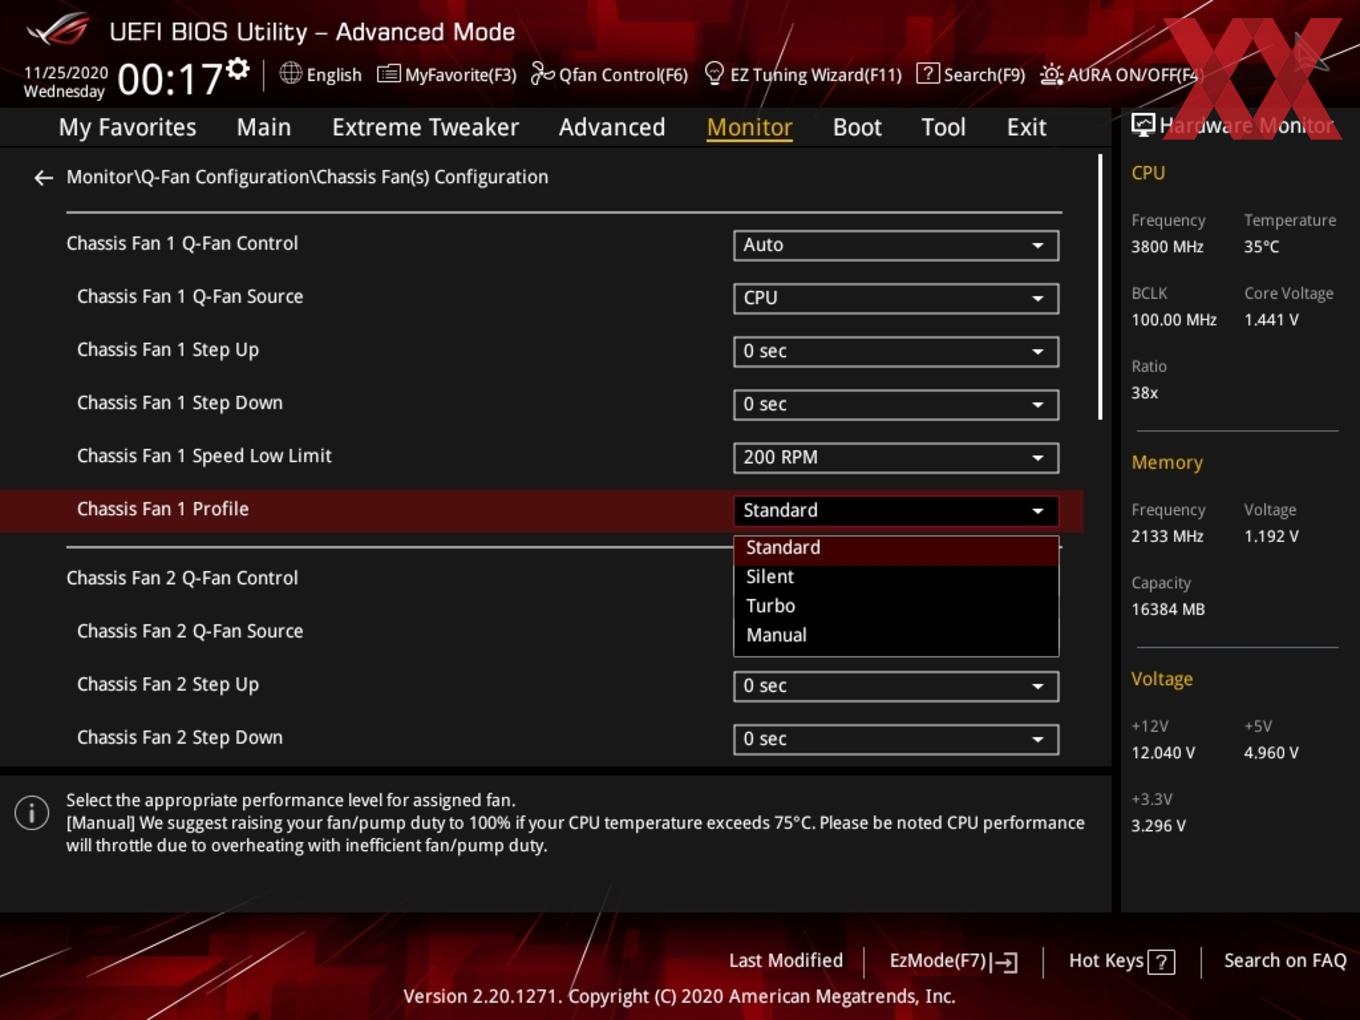Select Silent fan profile option

coord(896,577)
